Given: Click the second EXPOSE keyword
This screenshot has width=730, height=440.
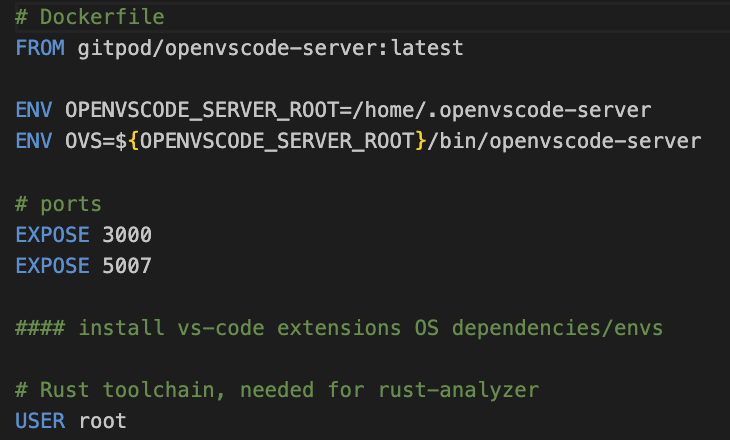Looking at the screenshot, I should tap(53, 265).
